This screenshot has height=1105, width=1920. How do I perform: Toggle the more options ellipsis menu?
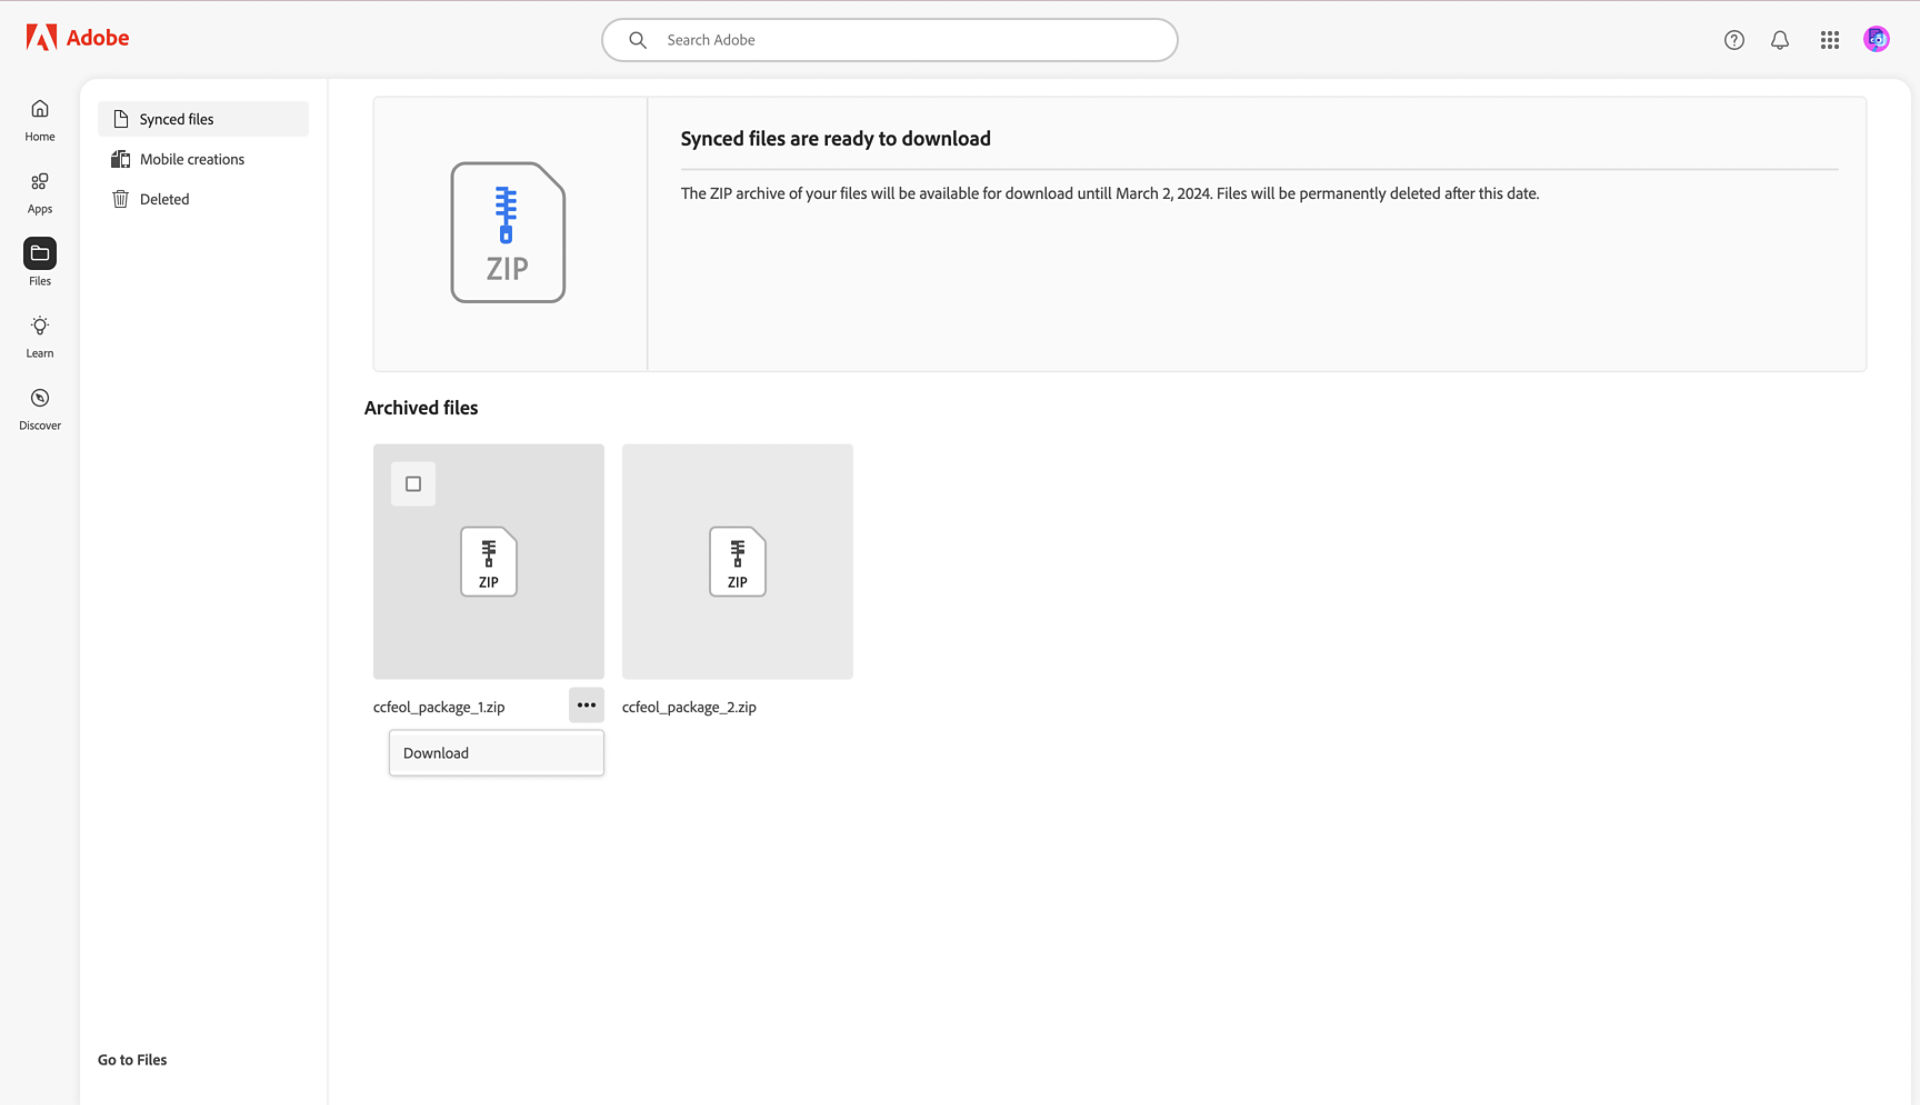point(586,705)
